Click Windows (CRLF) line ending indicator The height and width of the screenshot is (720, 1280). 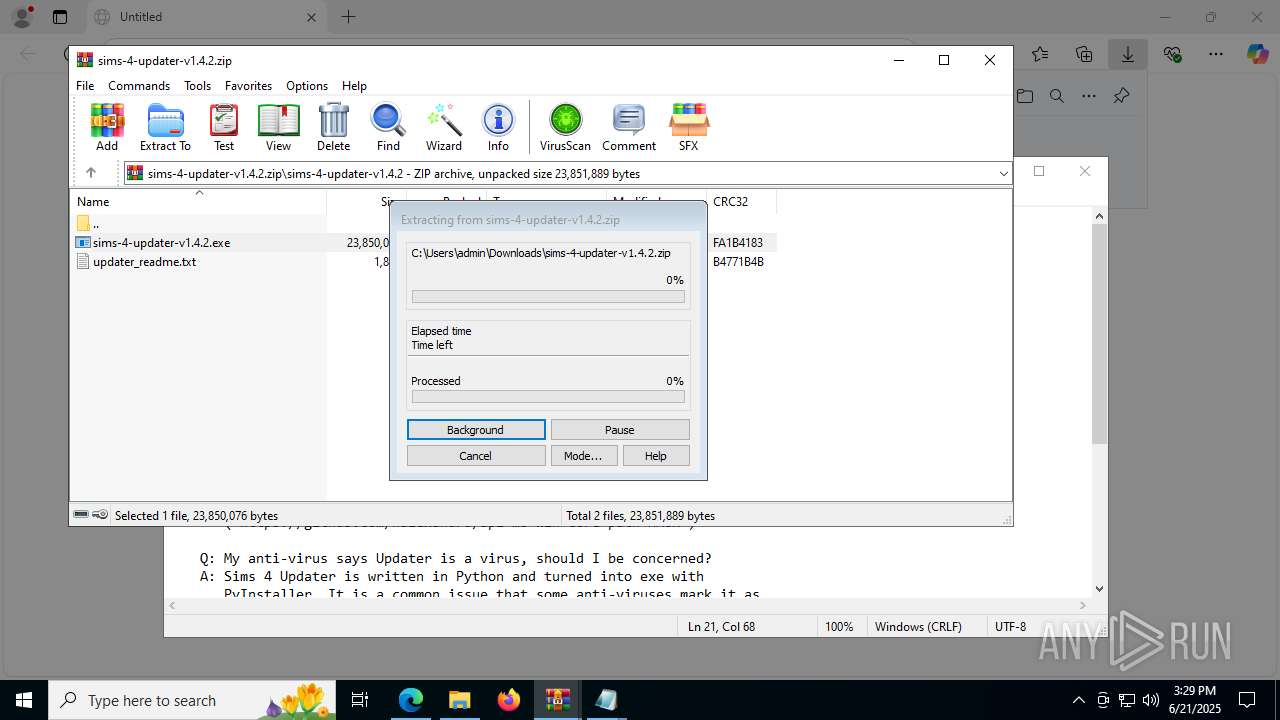click(x=918, y=626)
